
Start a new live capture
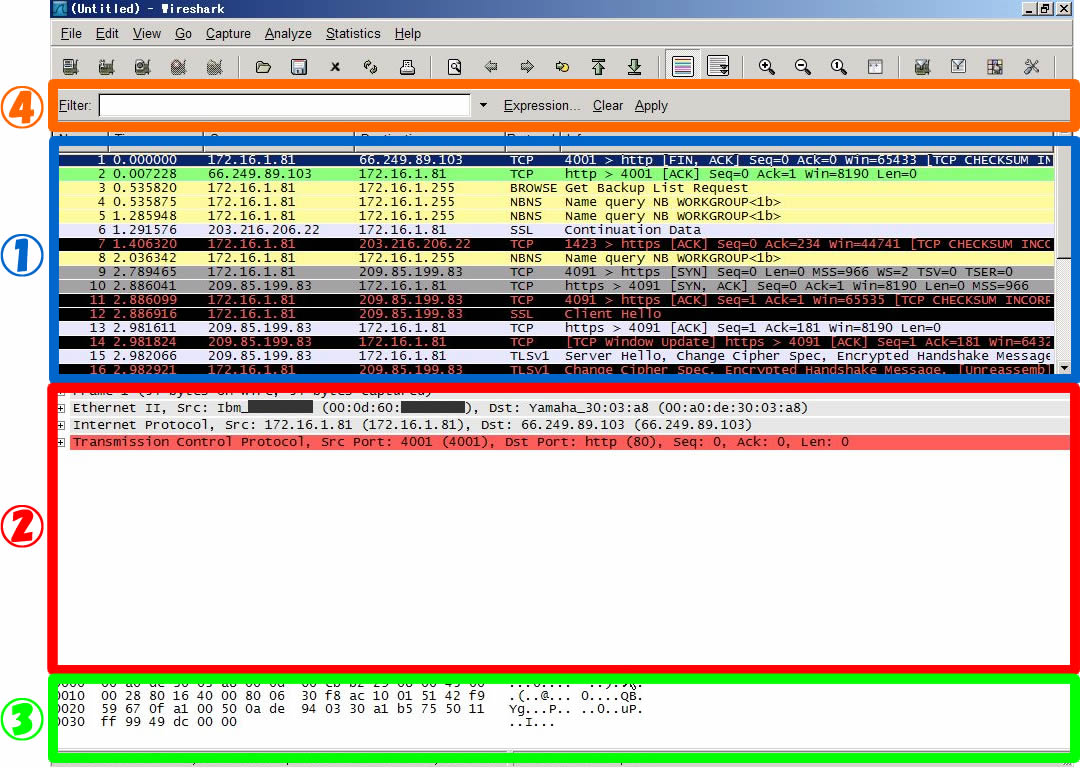point(143,67)
